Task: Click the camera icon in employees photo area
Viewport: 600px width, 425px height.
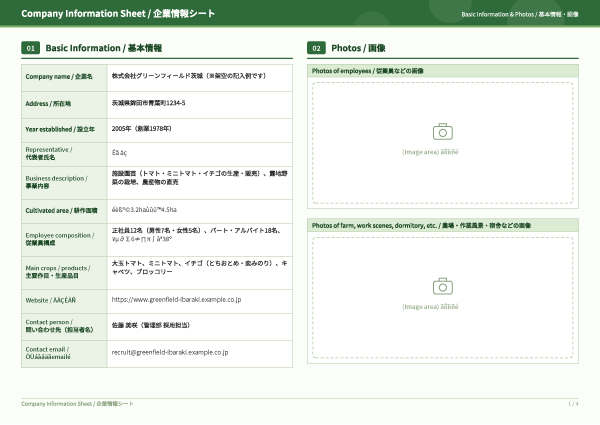Action: click(x=443, y=132)
